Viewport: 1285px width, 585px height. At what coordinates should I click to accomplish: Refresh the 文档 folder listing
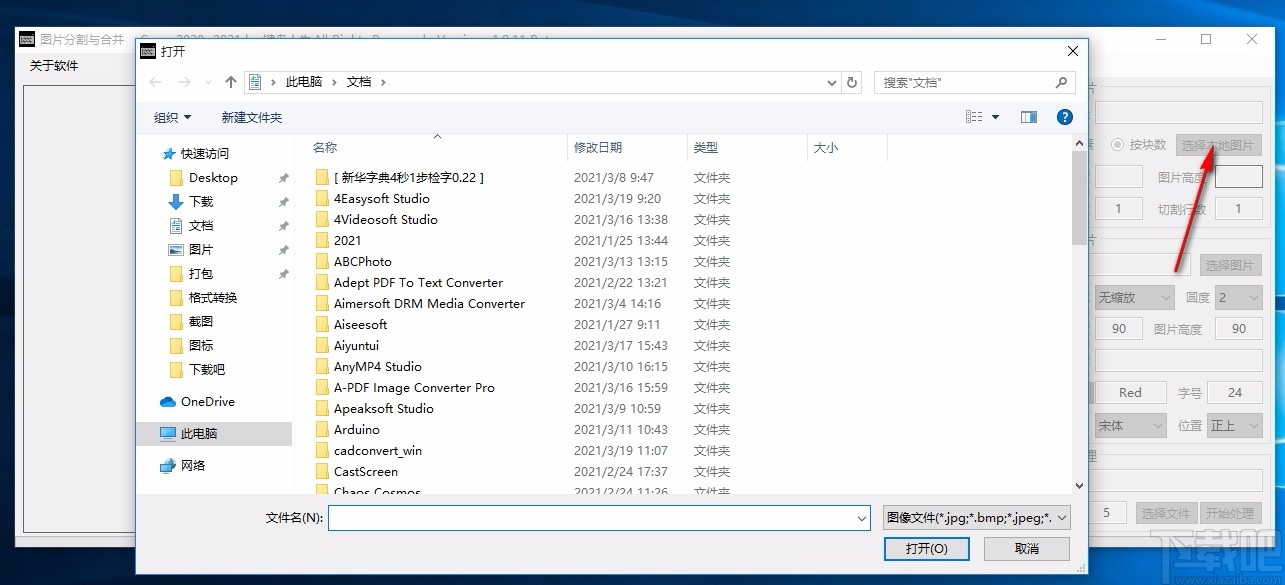(x=852, y=82)
